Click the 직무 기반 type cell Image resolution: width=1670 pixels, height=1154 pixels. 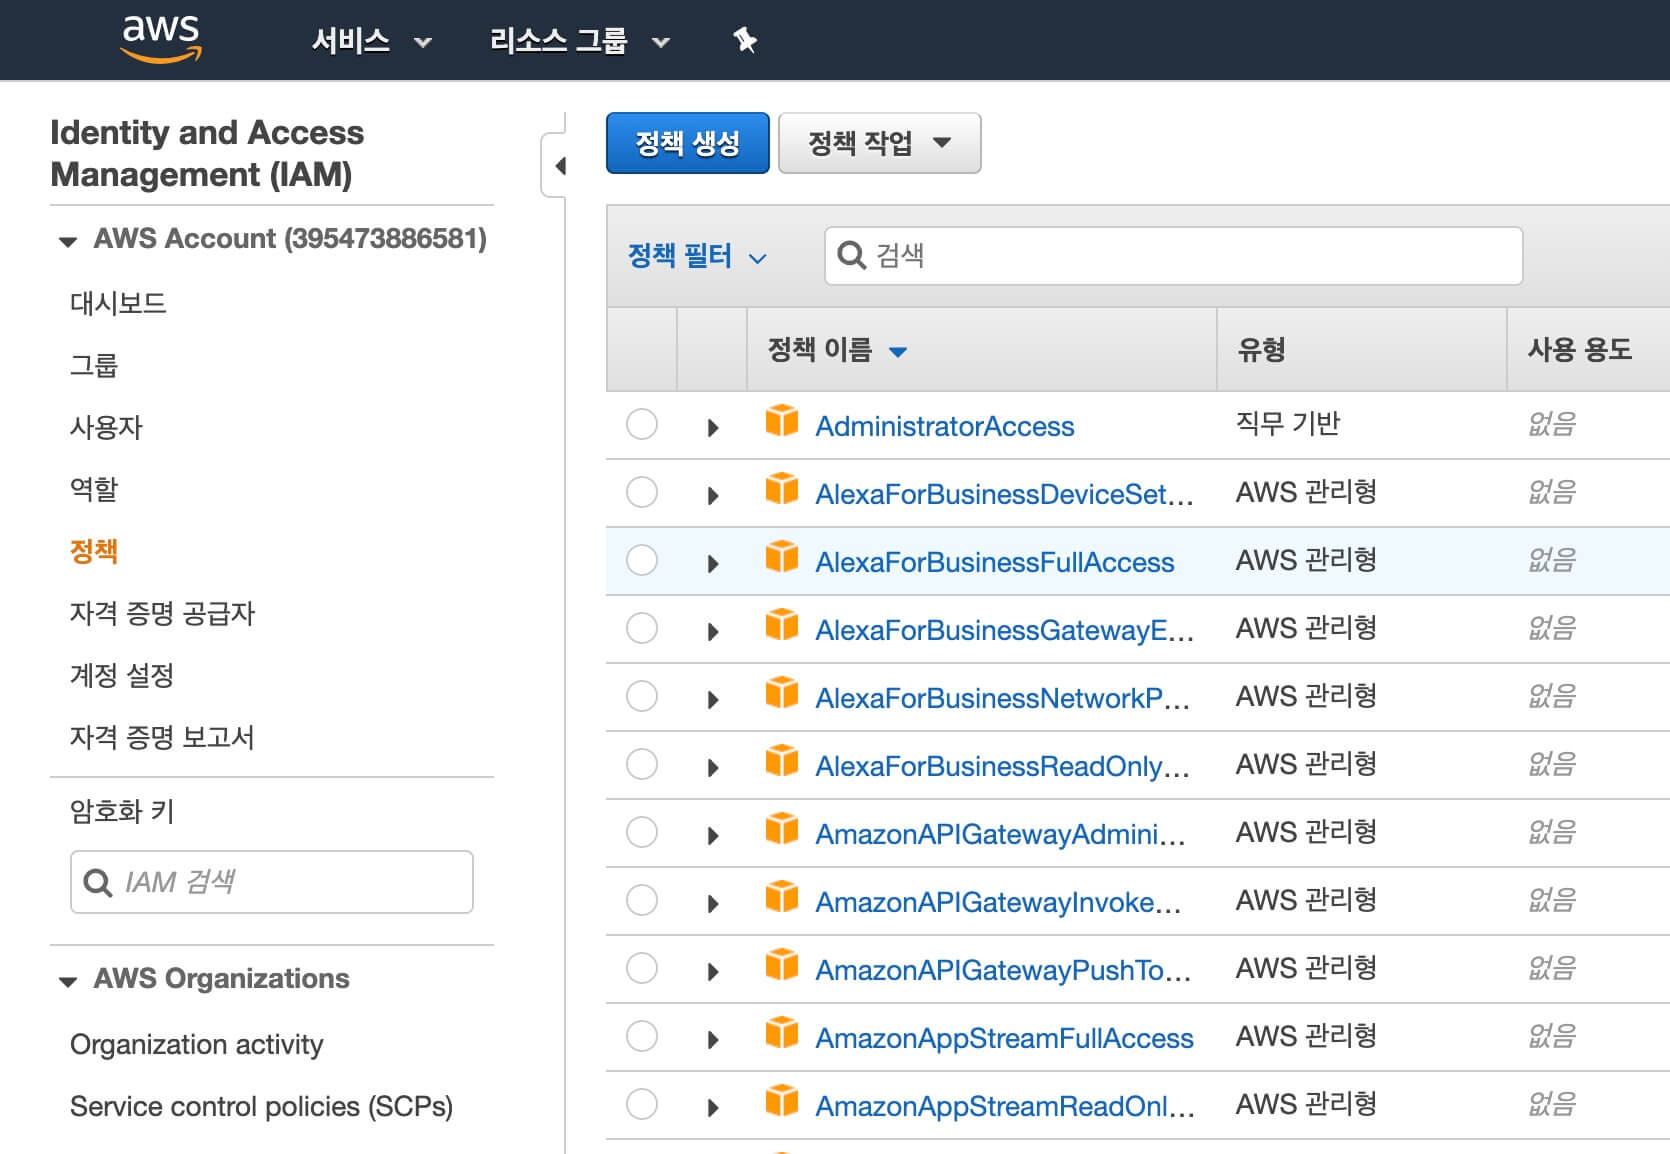pyautogui.click(x=1288, y=423)
